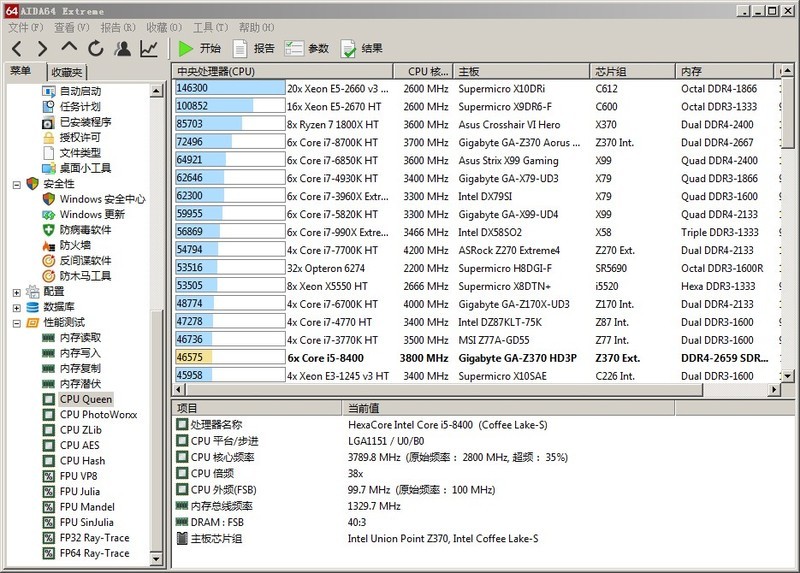Sort by 中央处理器(CPU) column header

(x=282, y=71)
